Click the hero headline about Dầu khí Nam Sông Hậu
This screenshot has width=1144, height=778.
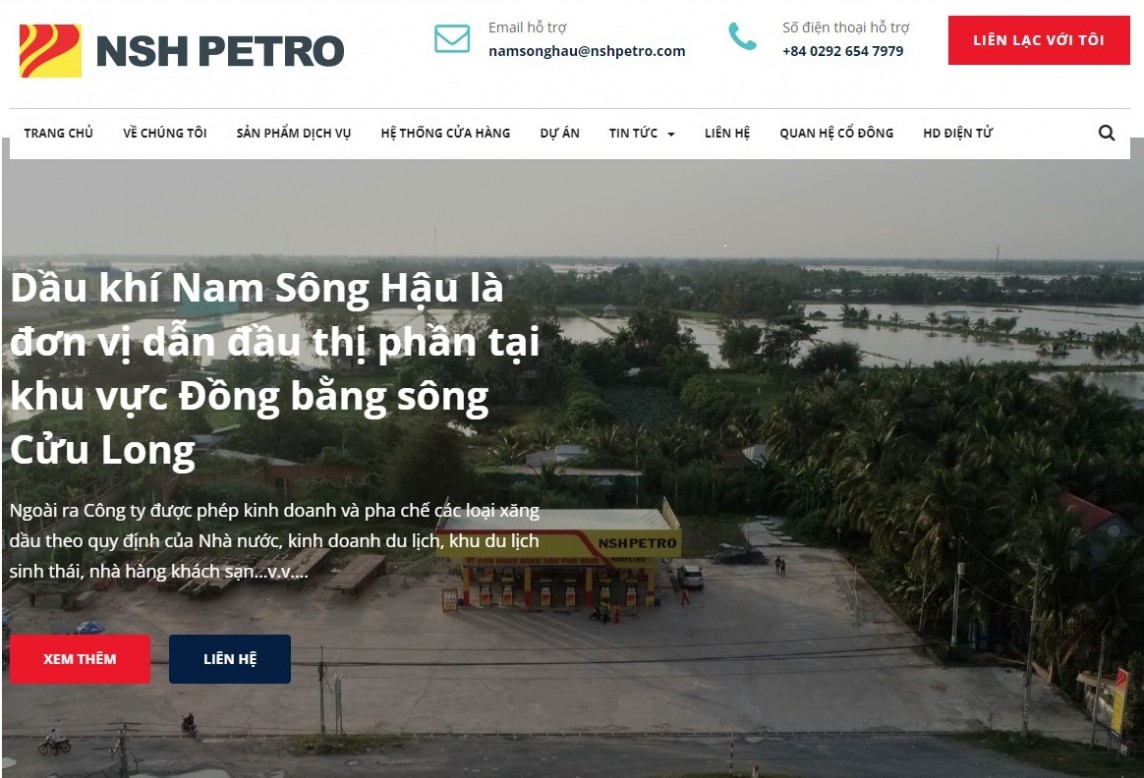[275, 369]
